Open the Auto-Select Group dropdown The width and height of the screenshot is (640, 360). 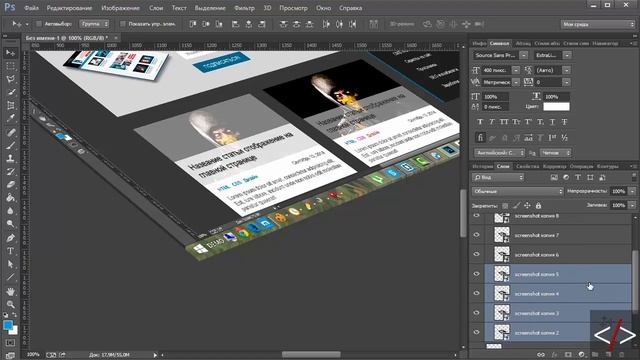coord(94,24)
